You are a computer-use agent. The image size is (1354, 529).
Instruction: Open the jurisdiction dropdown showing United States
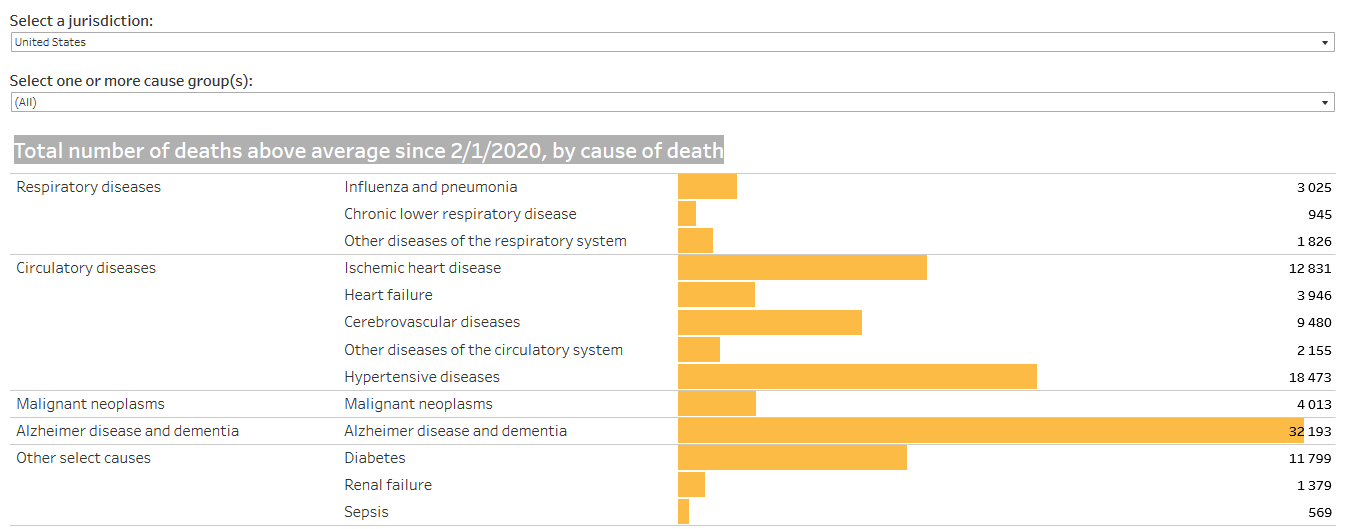(671, 42)
